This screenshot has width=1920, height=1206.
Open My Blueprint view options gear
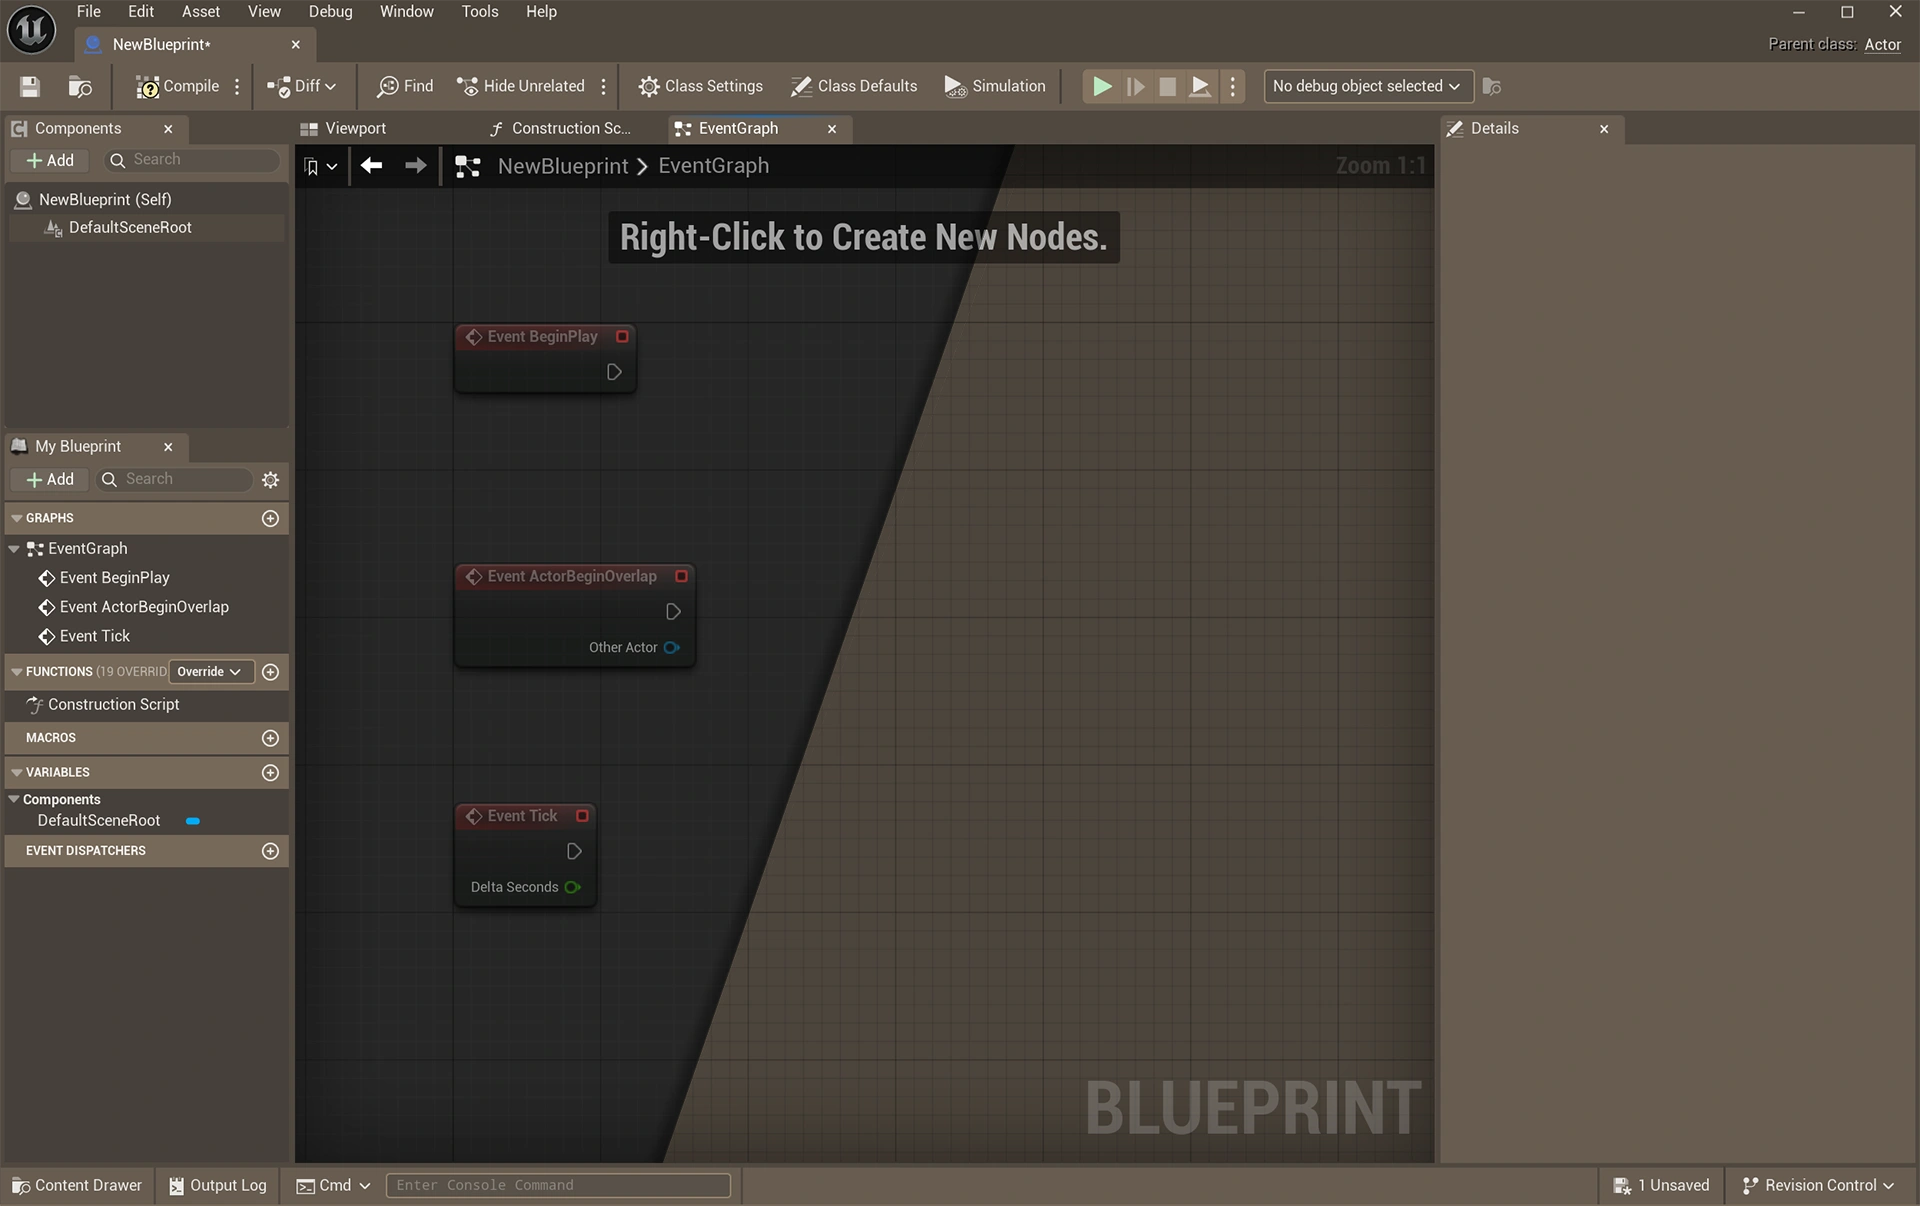click(x=270, y=480)
